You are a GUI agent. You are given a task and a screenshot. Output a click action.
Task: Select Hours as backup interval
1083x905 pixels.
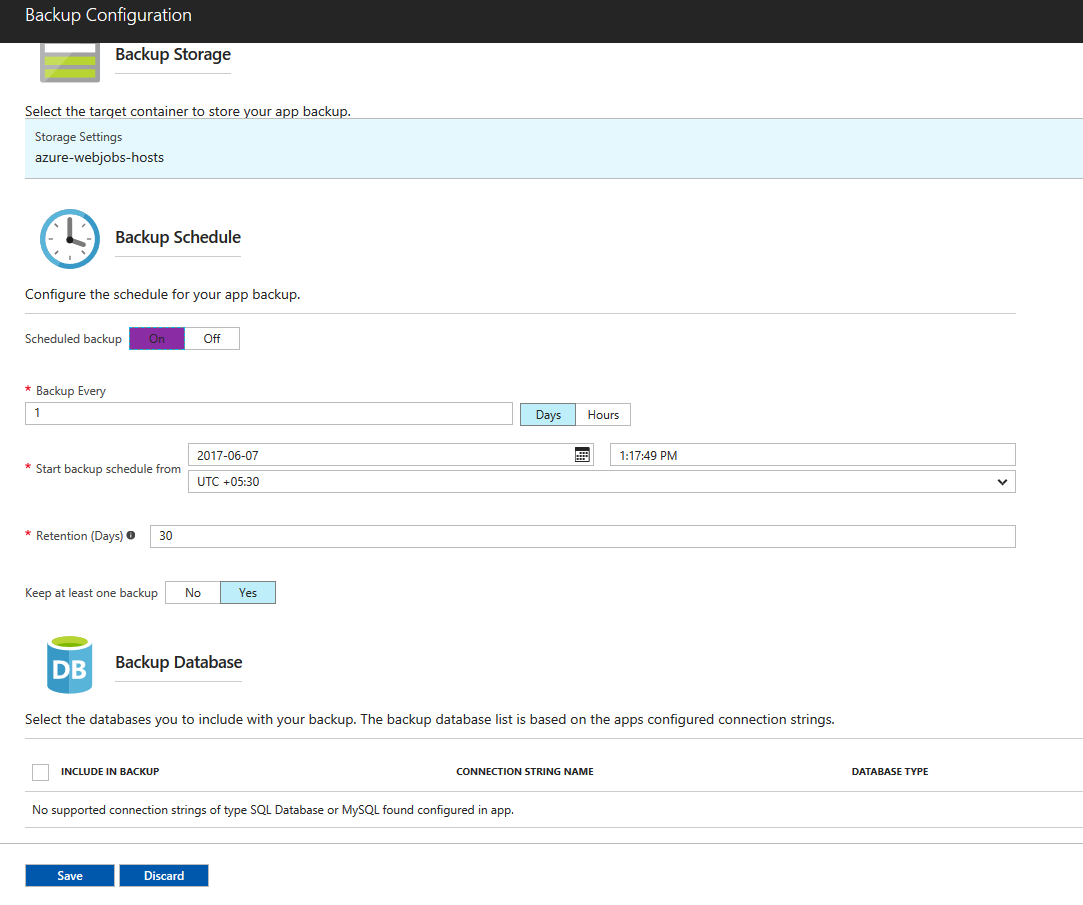[x=603, y=415]
